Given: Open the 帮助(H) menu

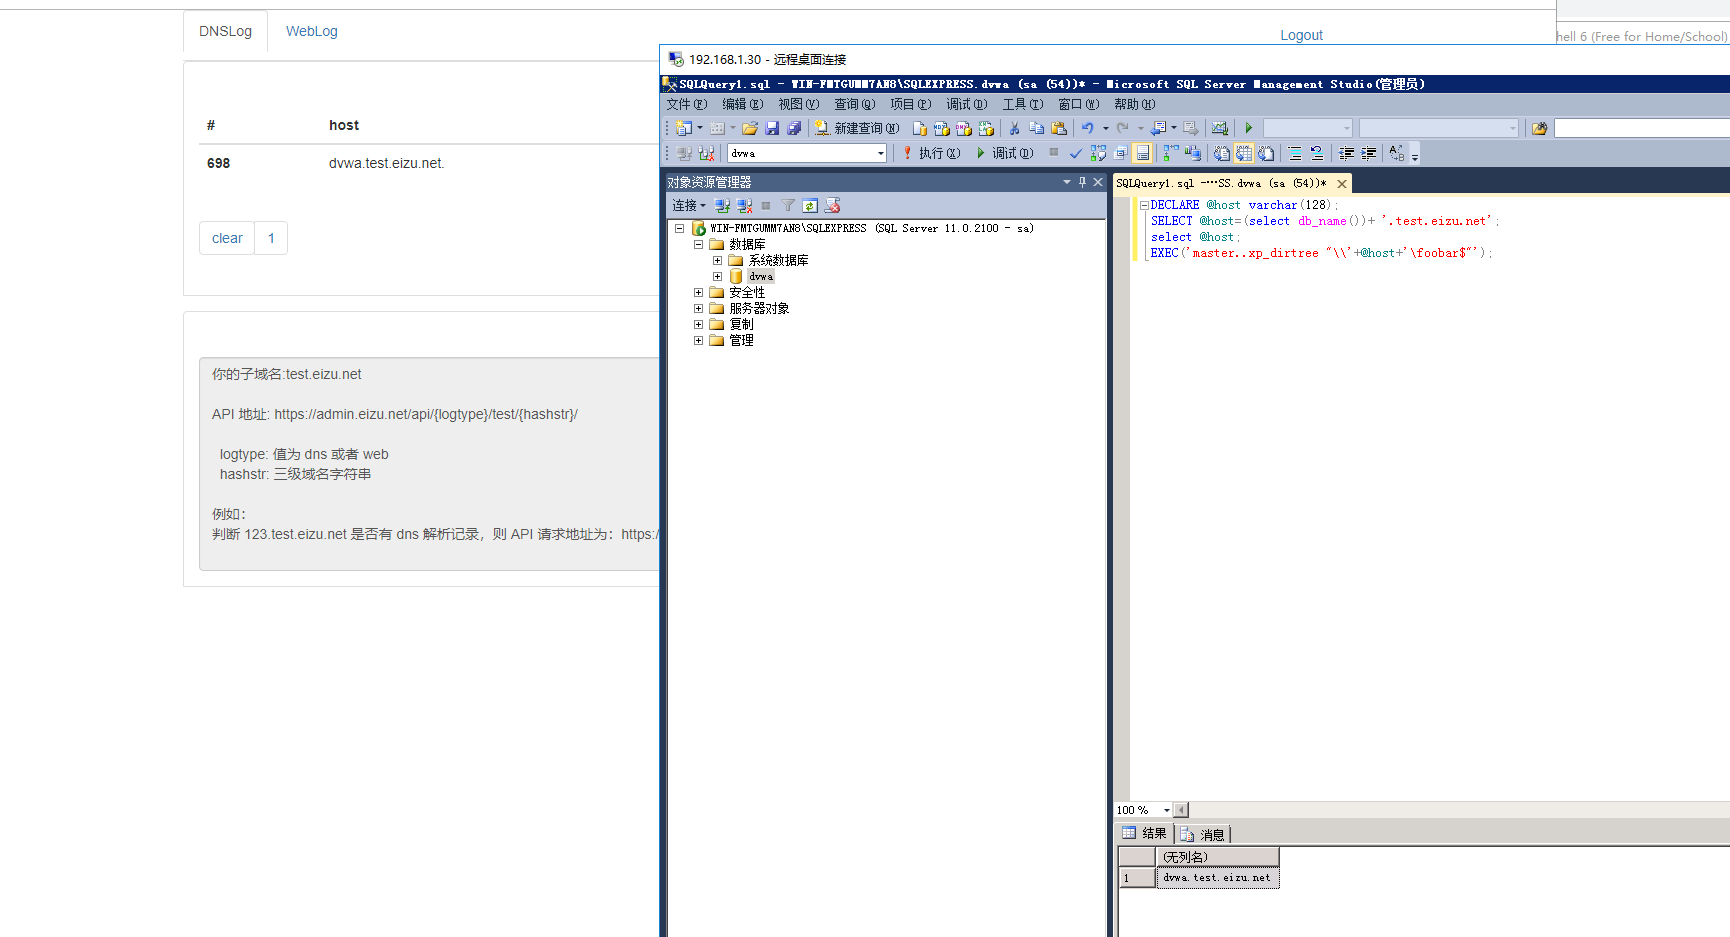Looking at the screenshot, I should point(1135,104).
